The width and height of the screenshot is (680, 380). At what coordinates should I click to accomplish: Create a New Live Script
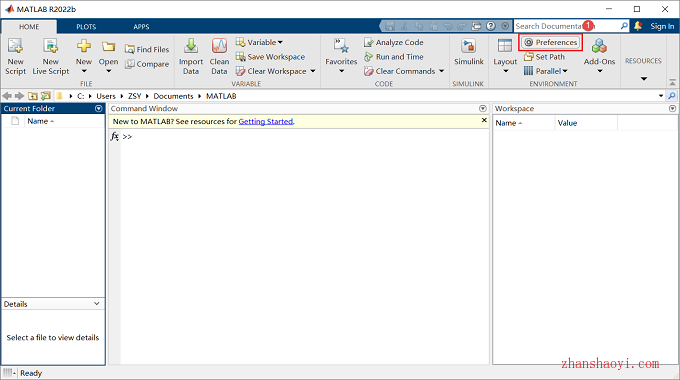(x=51, y=57)
